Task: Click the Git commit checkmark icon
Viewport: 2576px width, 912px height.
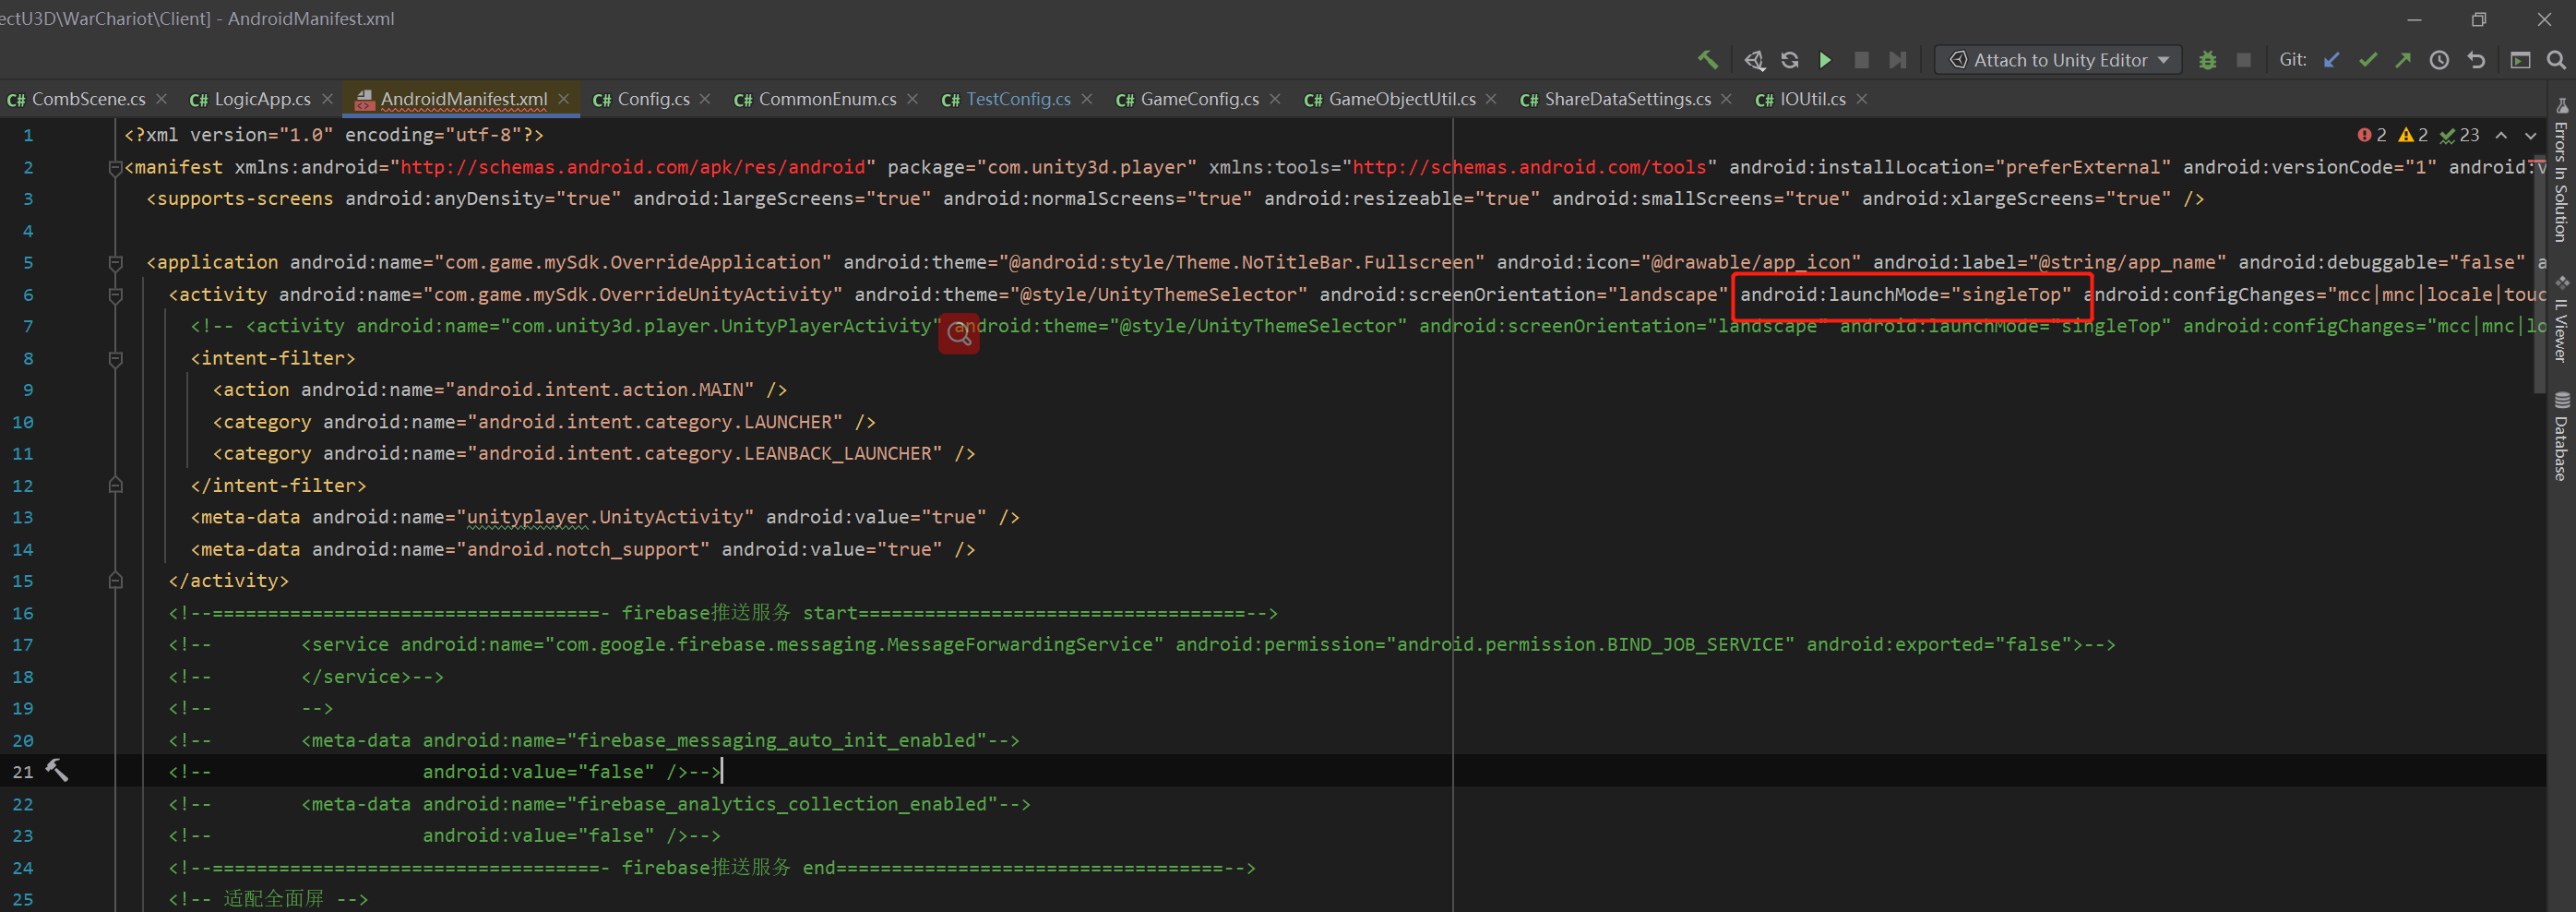Action: 2367,60
